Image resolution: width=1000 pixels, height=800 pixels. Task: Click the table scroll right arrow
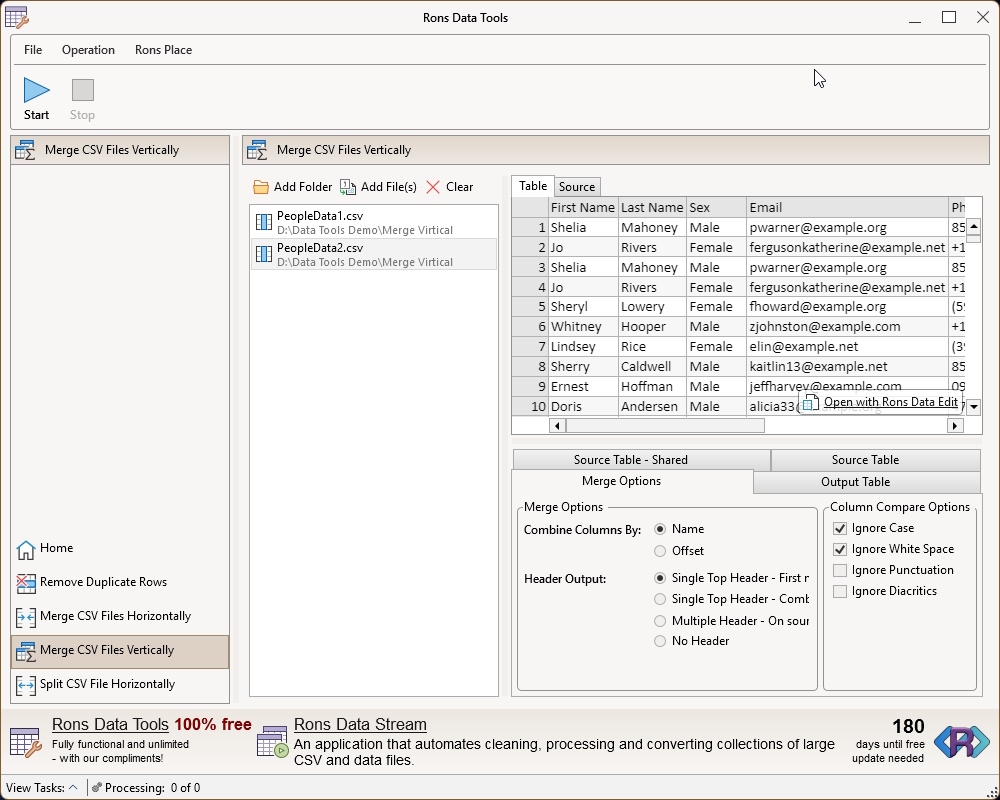click(x=955, y=426)
